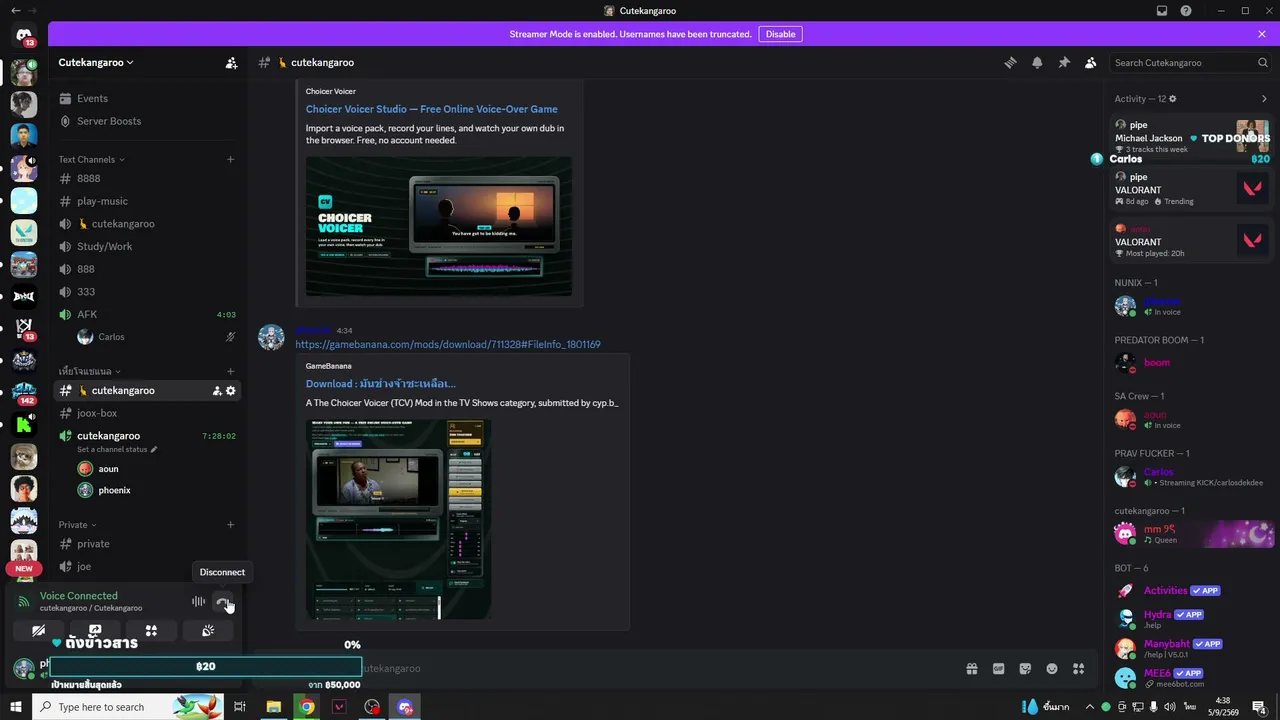
Task: Open the gift icon in message bar
Action: tap(971, 668)
